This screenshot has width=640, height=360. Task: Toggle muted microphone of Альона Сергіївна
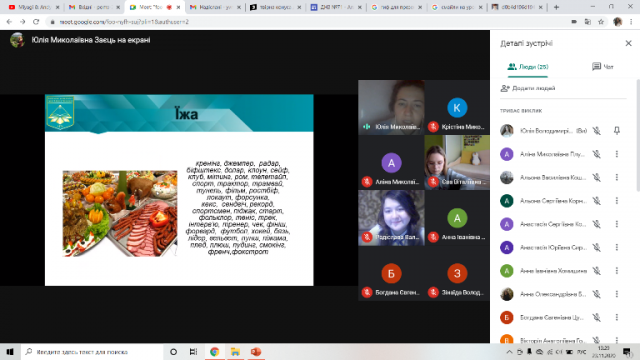click(596, 201)
